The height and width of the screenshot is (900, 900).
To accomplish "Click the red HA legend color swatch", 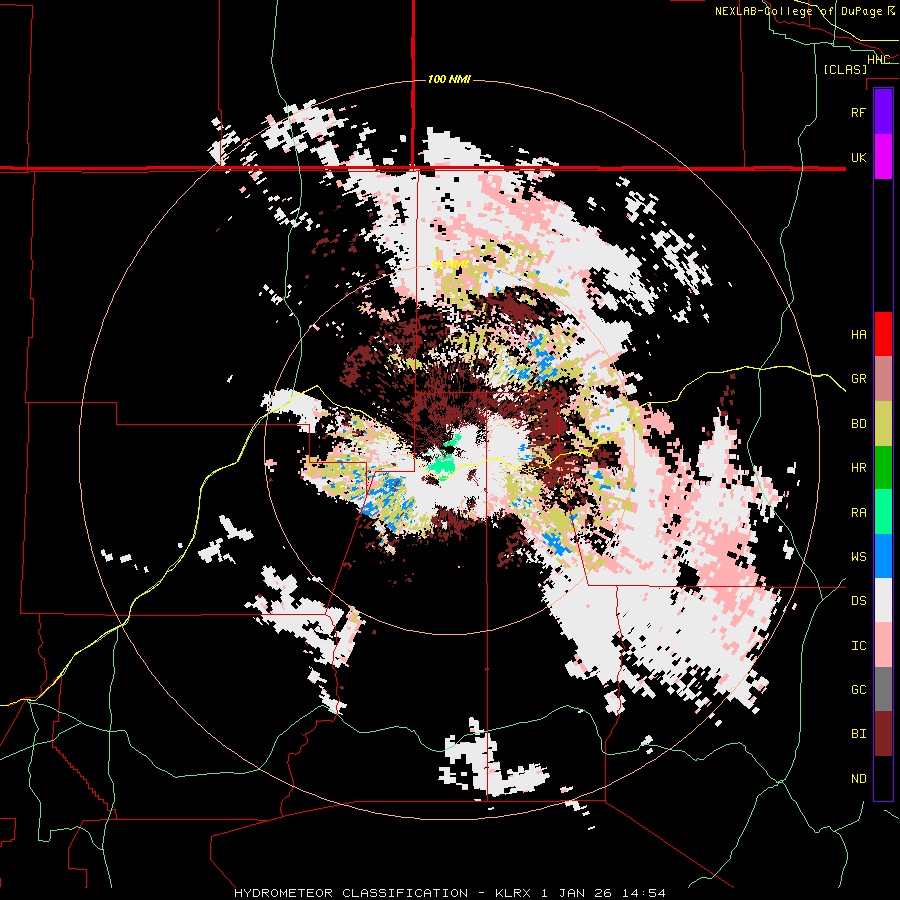I will click(883, 334).
